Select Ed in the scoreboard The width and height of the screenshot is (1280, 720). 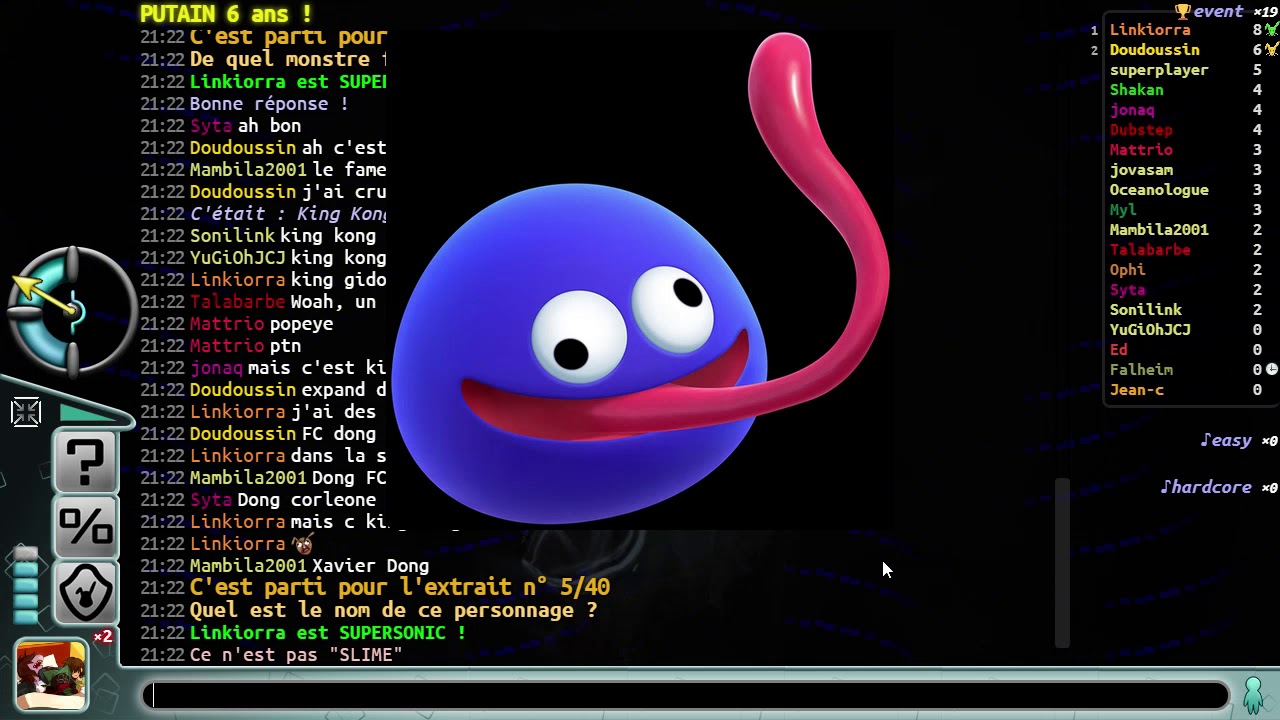(x=1118, y=350)
